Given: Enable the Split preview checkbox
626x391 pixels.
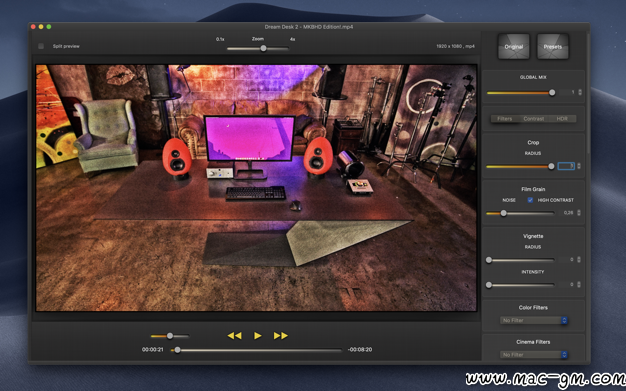Looking at the screenshot, I should point(41,46).
